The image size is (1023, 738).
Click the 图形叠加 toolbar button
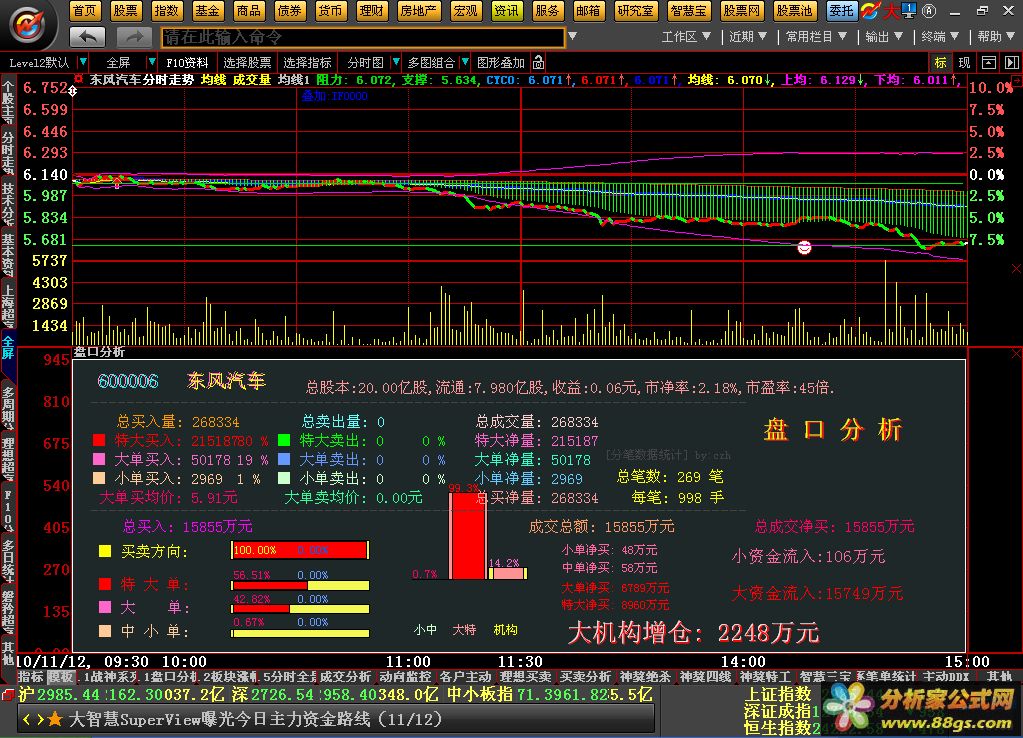(x=500, y=63)
